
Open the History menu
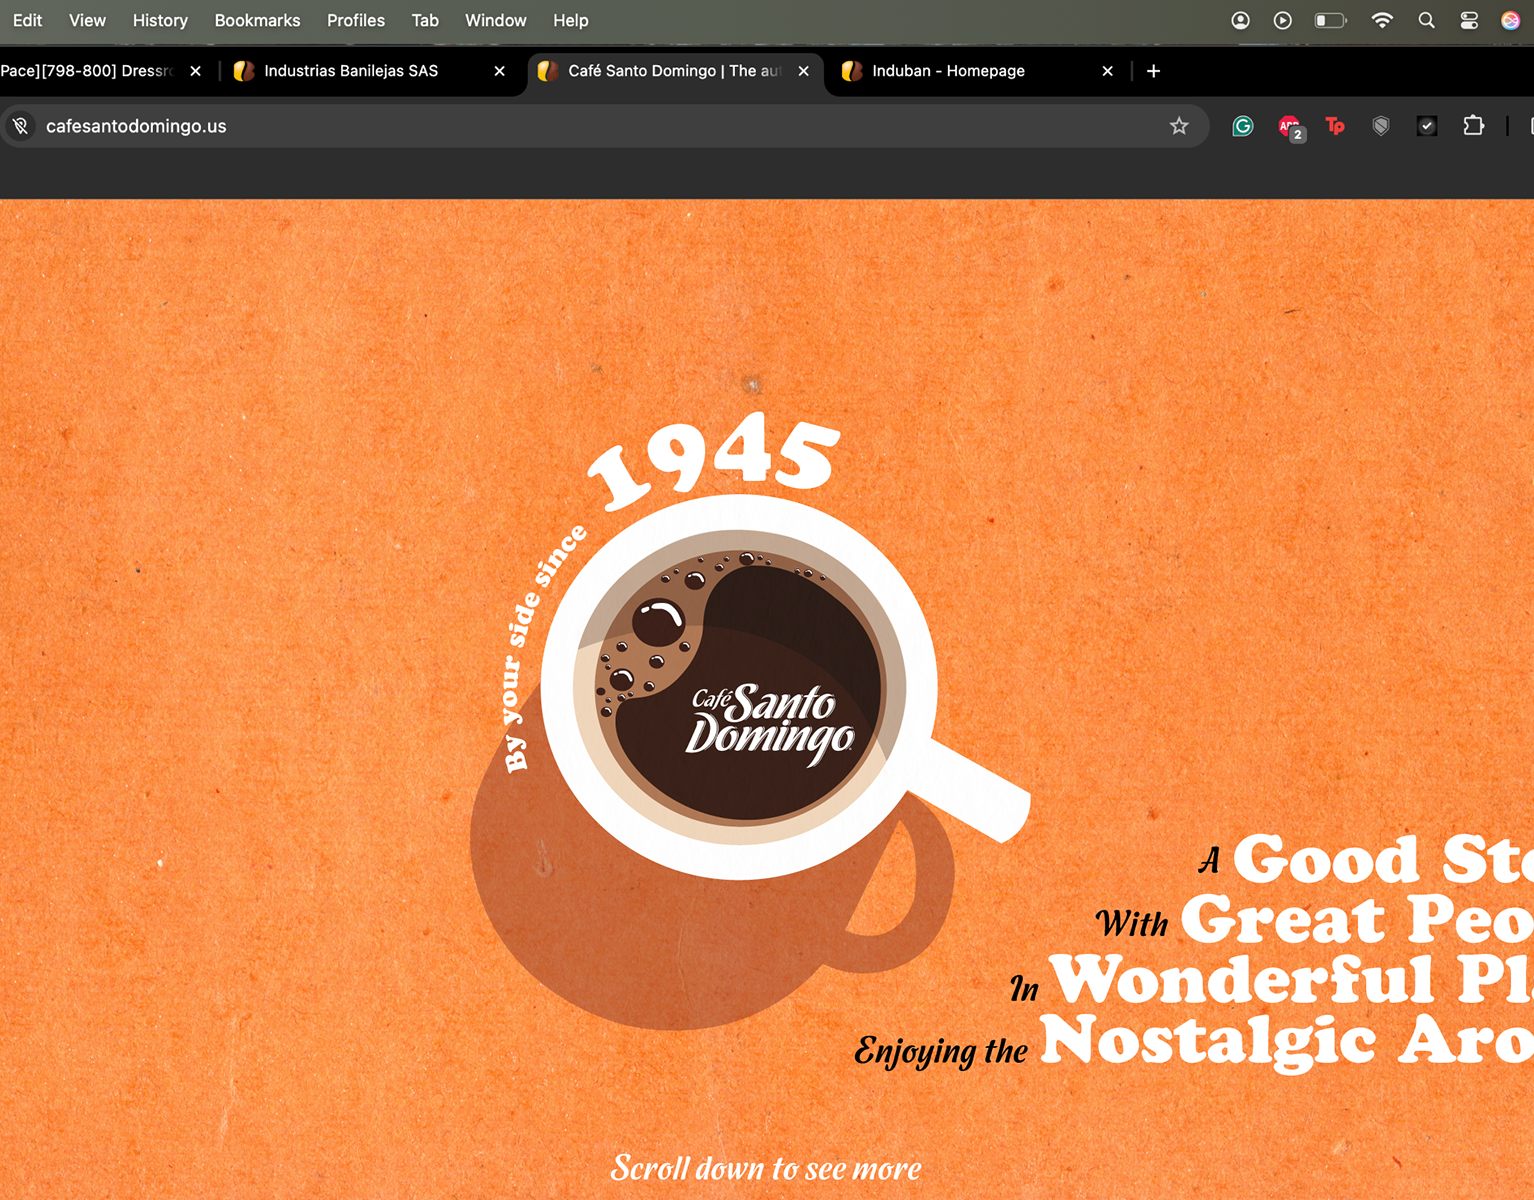(160, 20)
